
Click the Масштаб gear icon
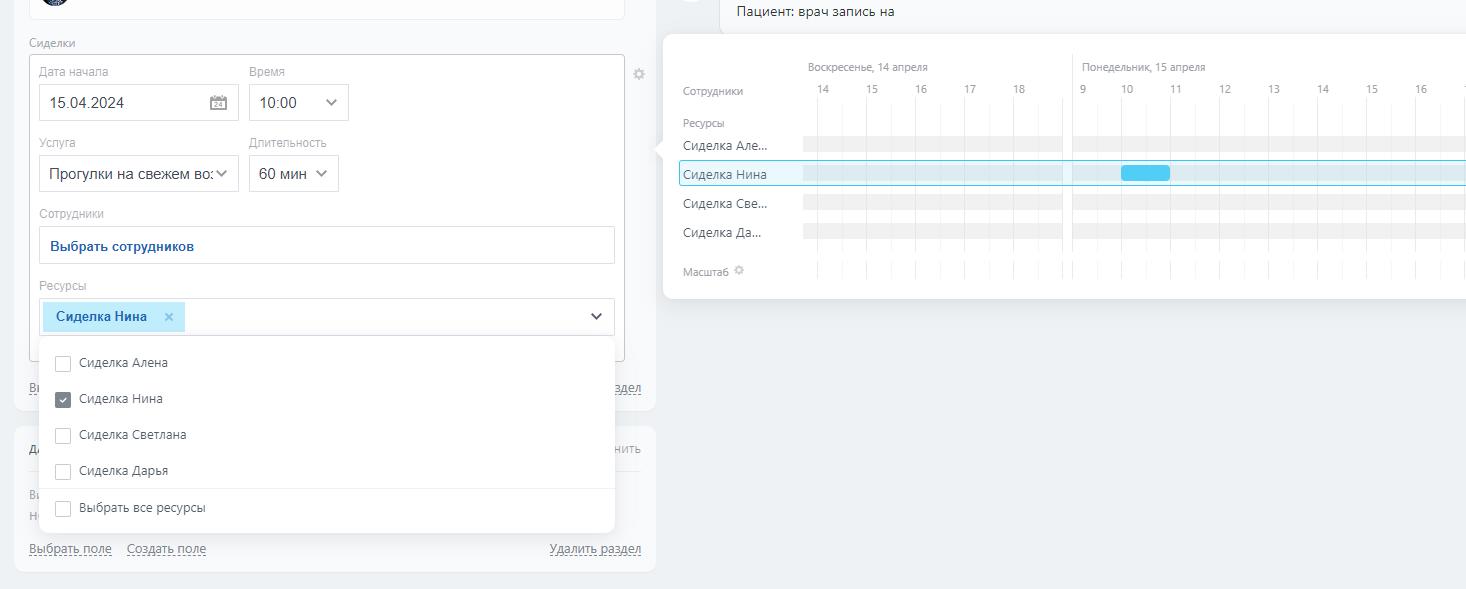(739, 271)
